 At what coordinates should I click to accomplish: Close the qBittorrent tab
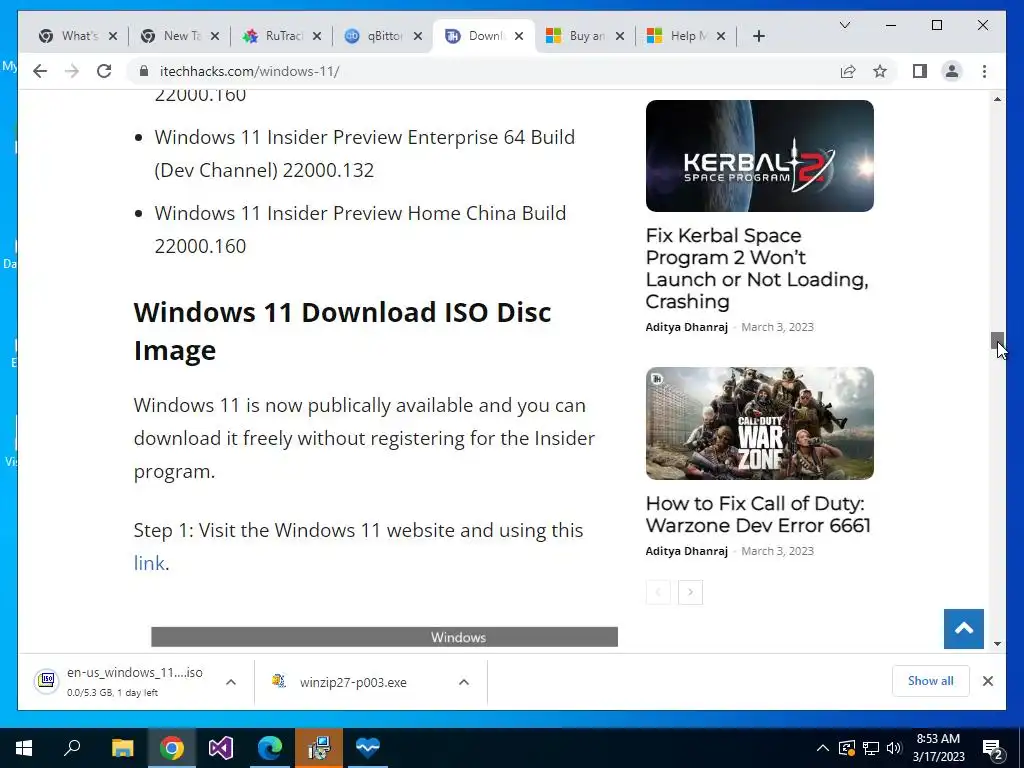pyautogui.click(x=419, y=36)
